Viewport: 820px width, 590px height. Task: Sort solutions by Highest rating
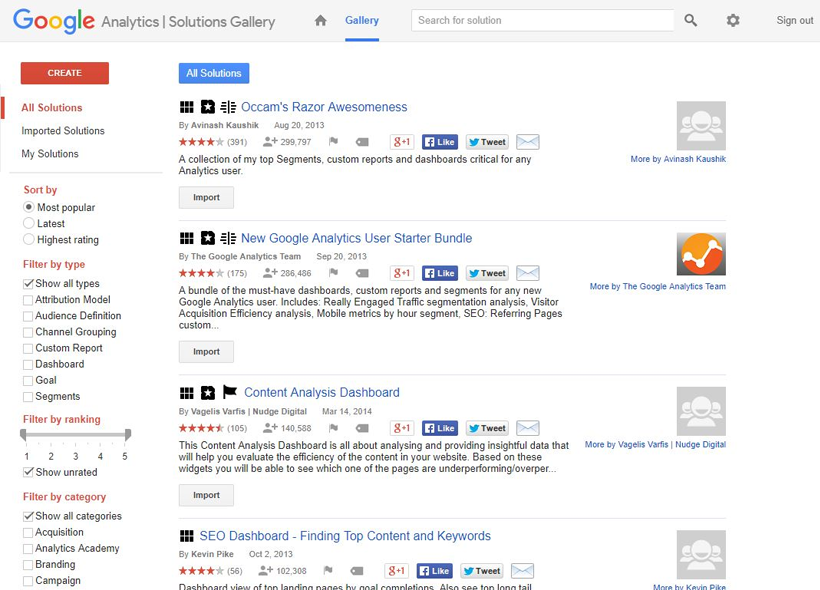[x=29, y=240]
